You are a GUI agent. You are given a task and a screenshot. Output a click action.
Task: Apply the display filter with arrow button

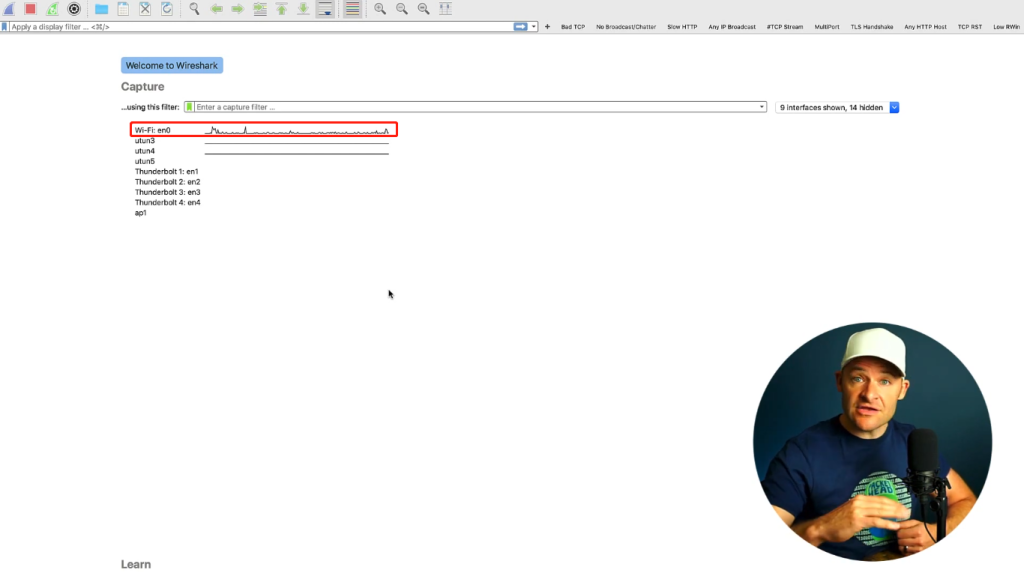(520, 27)
